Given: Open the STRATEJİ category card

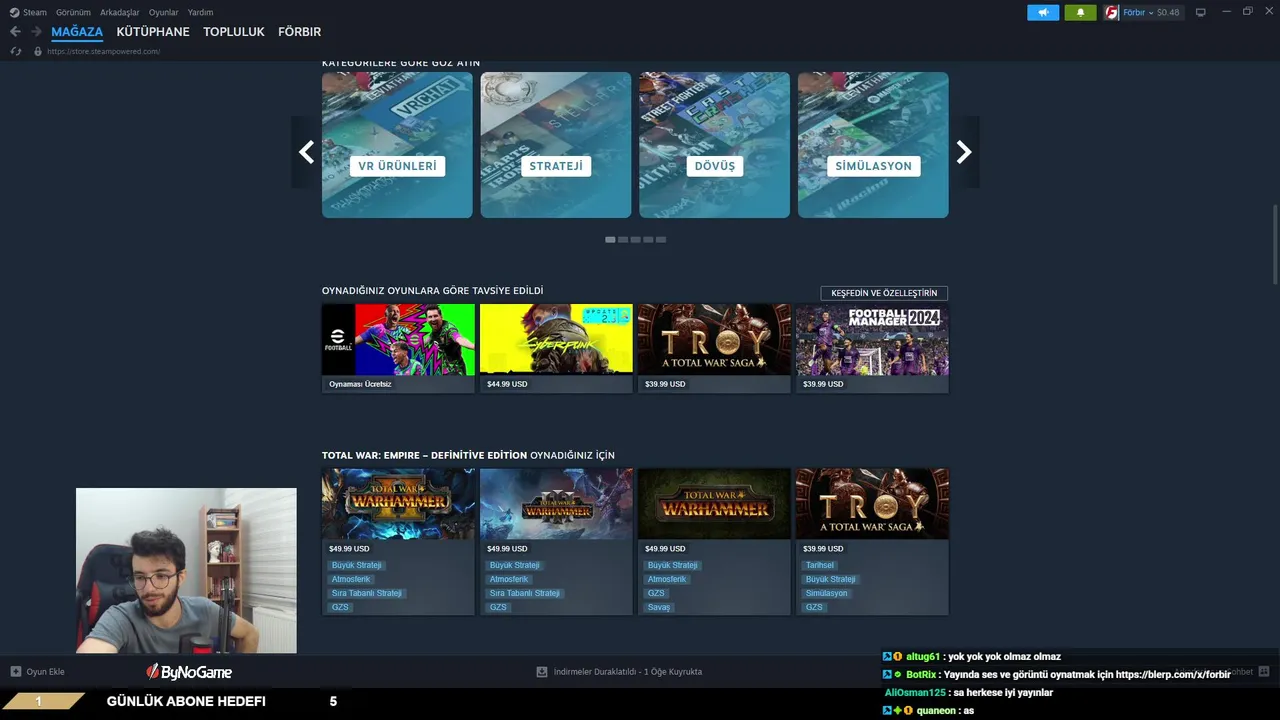Looking at the screenshot, I should pyautogui.click(x=556, y=145).
